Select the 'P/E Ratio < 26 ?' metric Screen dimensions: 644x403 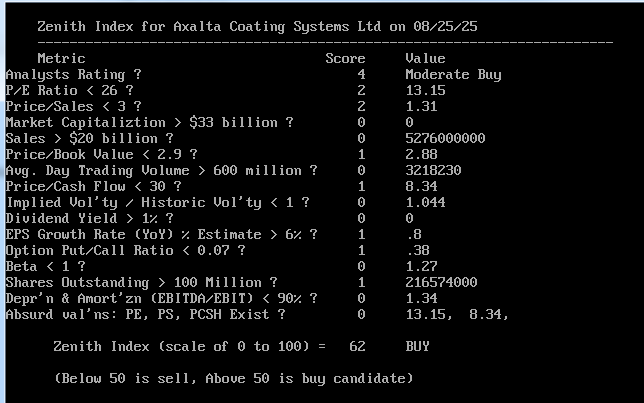pyautogui.click(x=69, y=90)
